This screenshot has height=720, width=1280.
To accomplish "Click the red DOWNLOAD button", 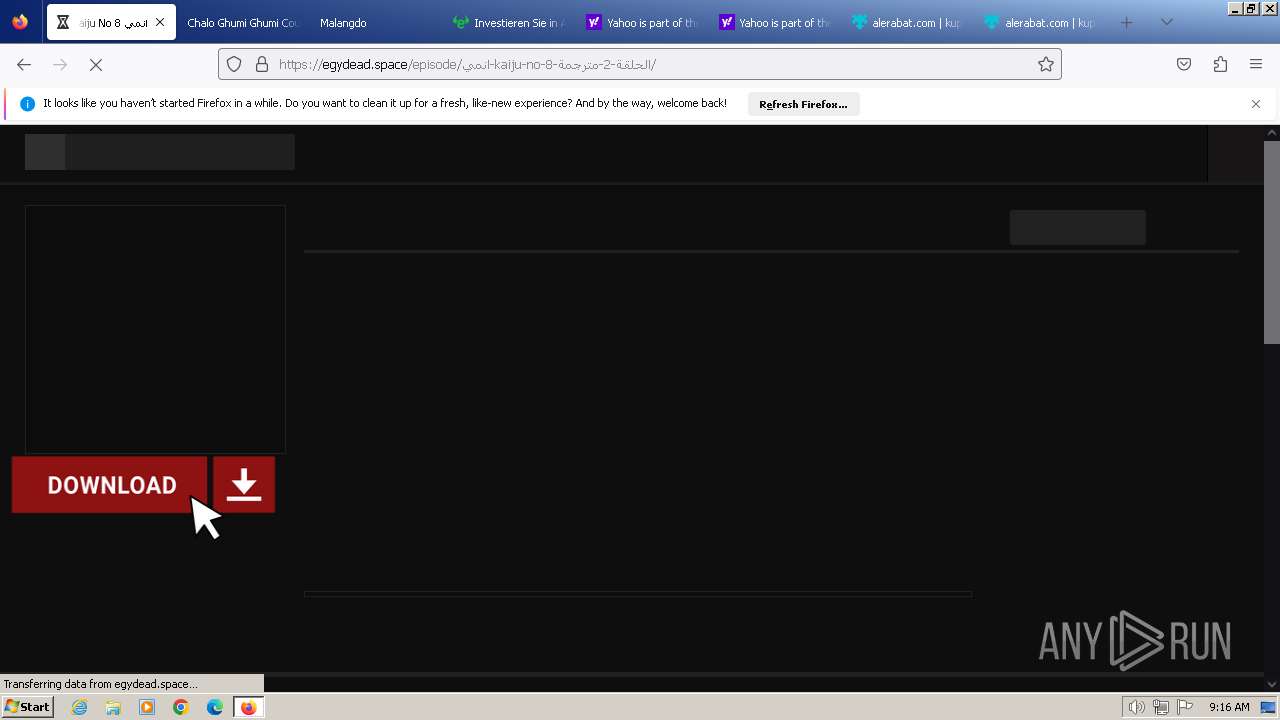I will coord(110,485).
